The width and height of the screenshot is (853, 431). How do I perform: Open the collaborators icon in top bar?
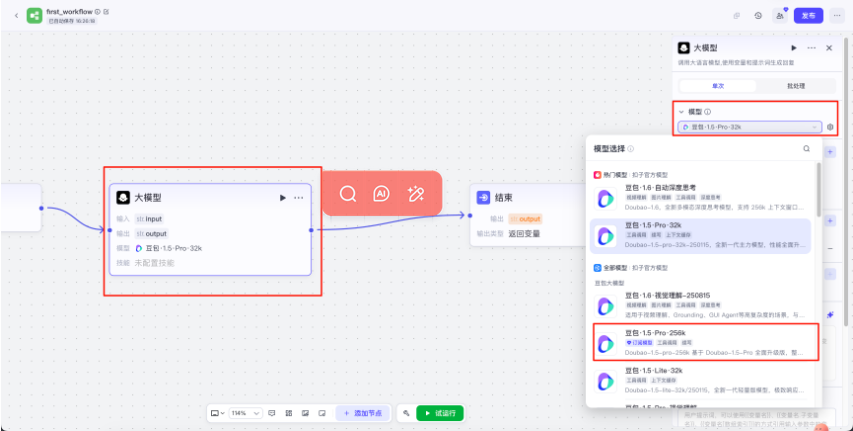[780, 16]
